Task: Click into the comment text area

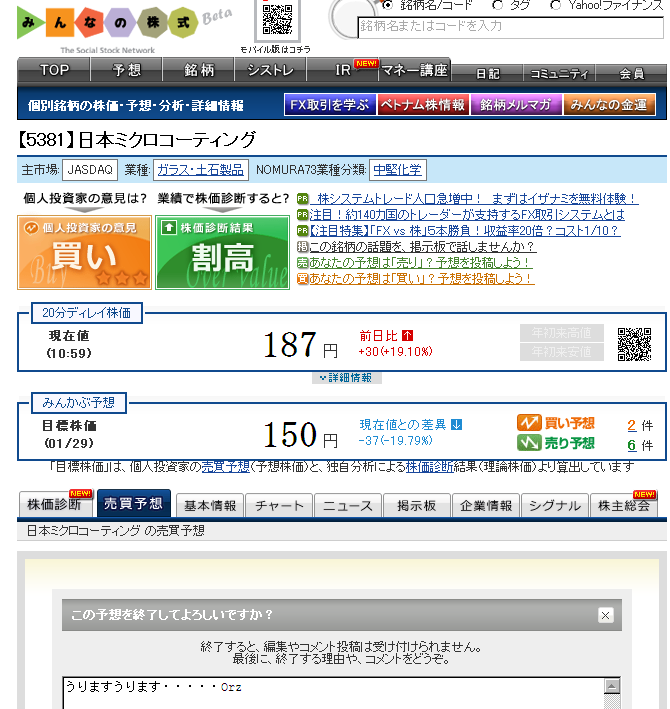Action: coord(333,693)
